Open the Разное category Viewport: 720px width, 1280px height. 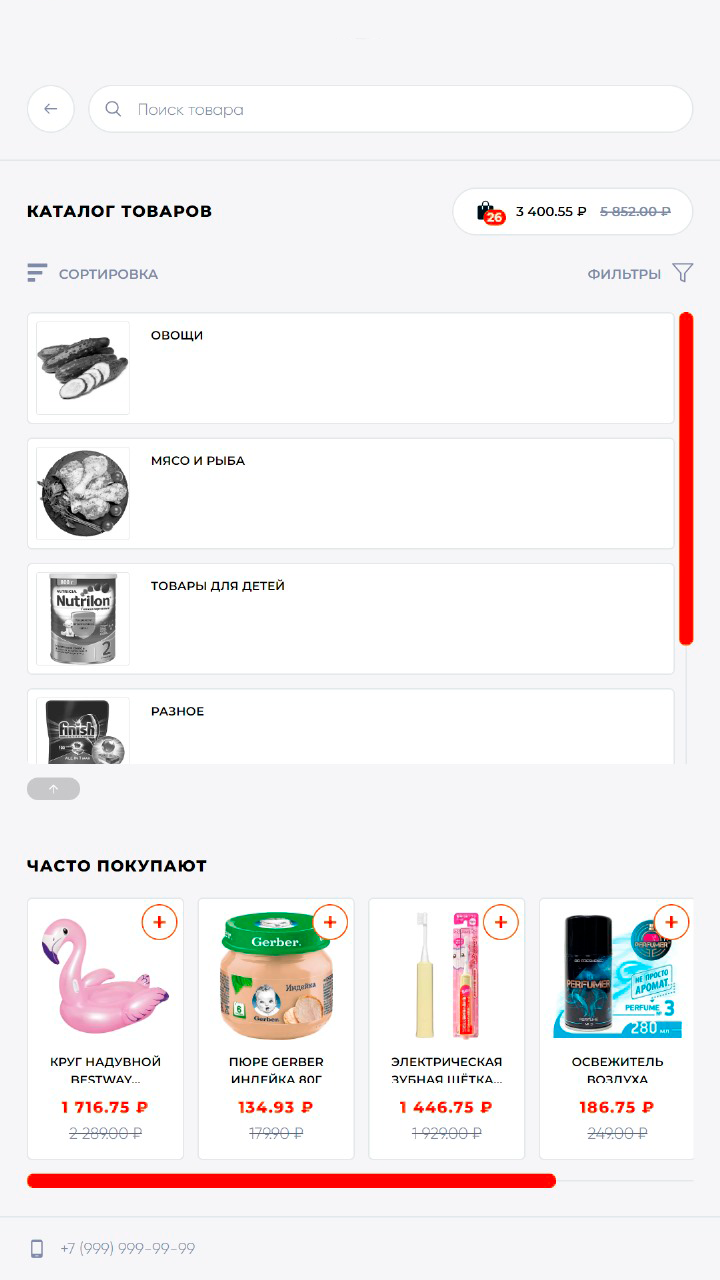point(351,727)
